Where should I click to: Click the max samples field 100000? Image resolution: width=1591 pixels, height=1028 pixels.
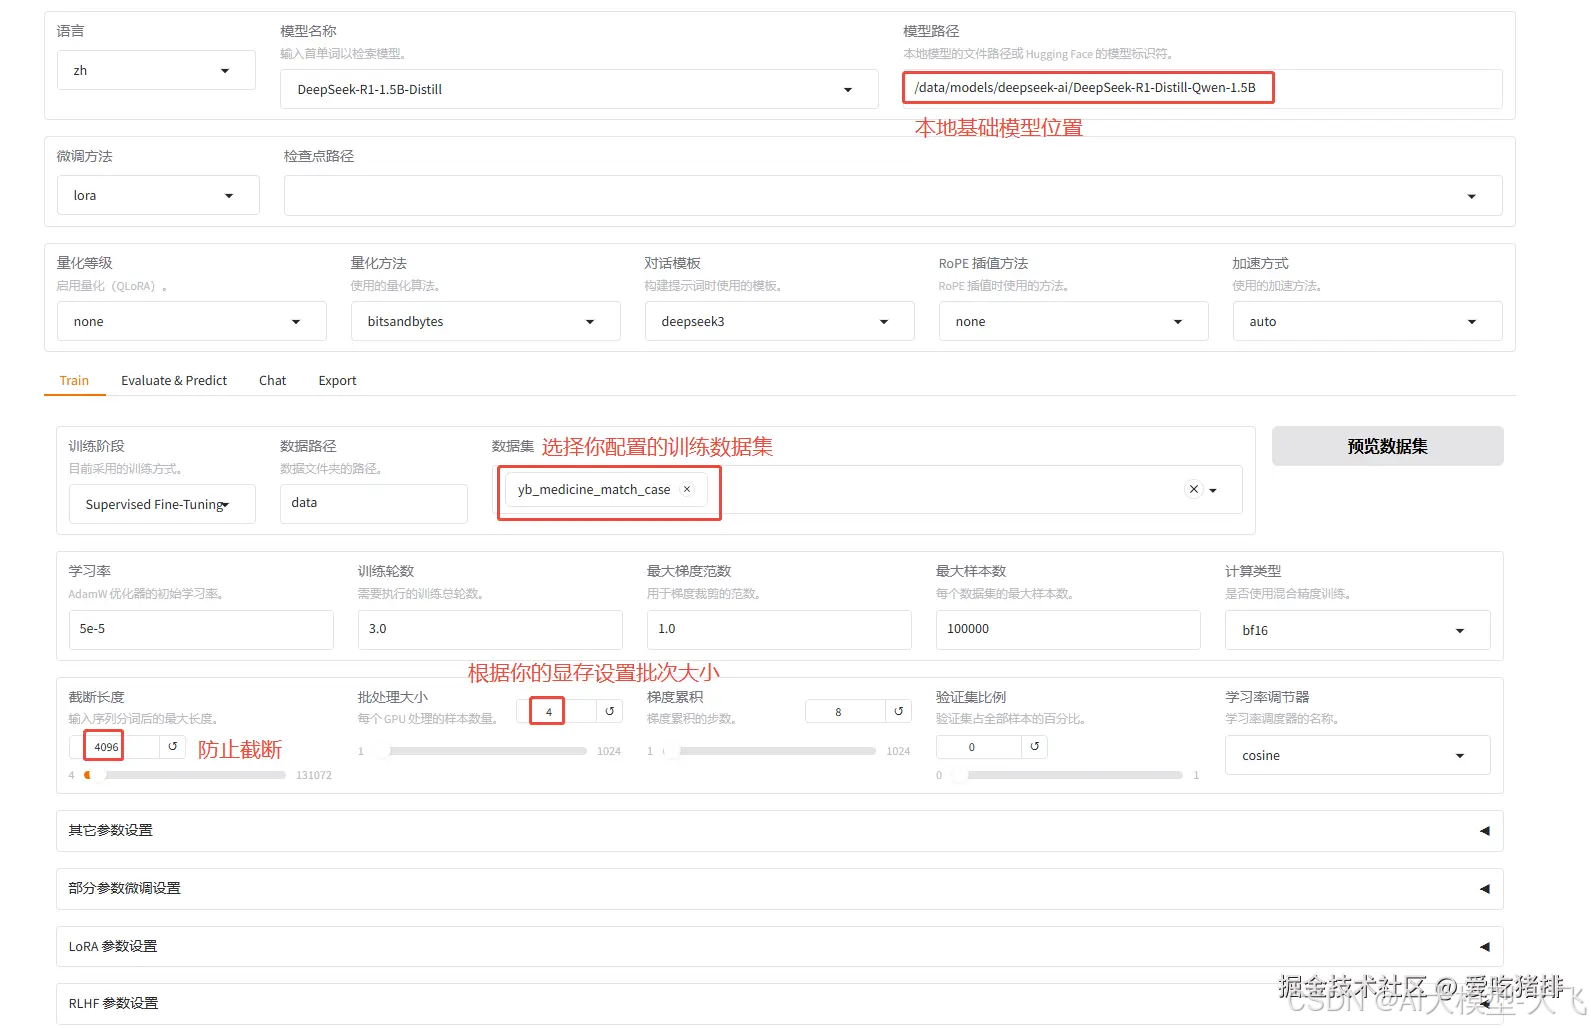click(x=1068, y=629)
